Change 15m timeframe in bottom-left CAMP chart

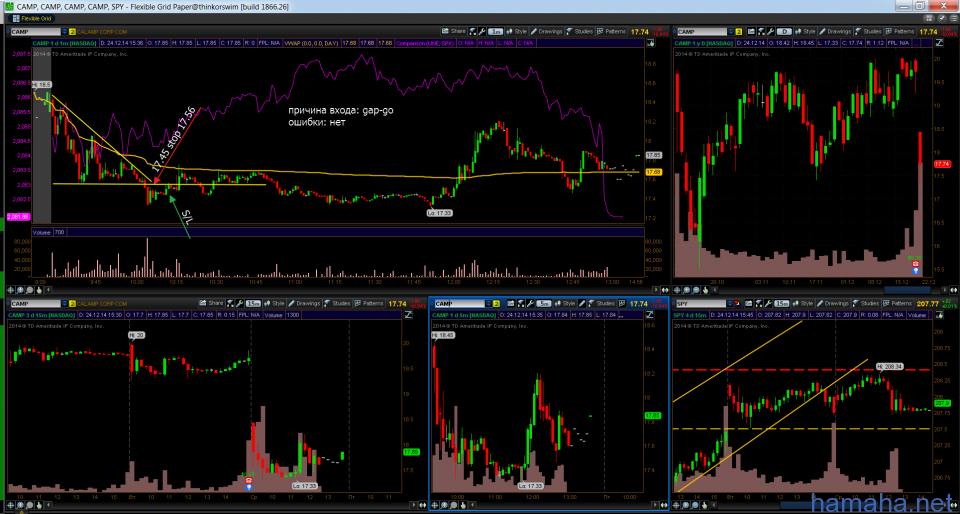(x=253, y=304)
